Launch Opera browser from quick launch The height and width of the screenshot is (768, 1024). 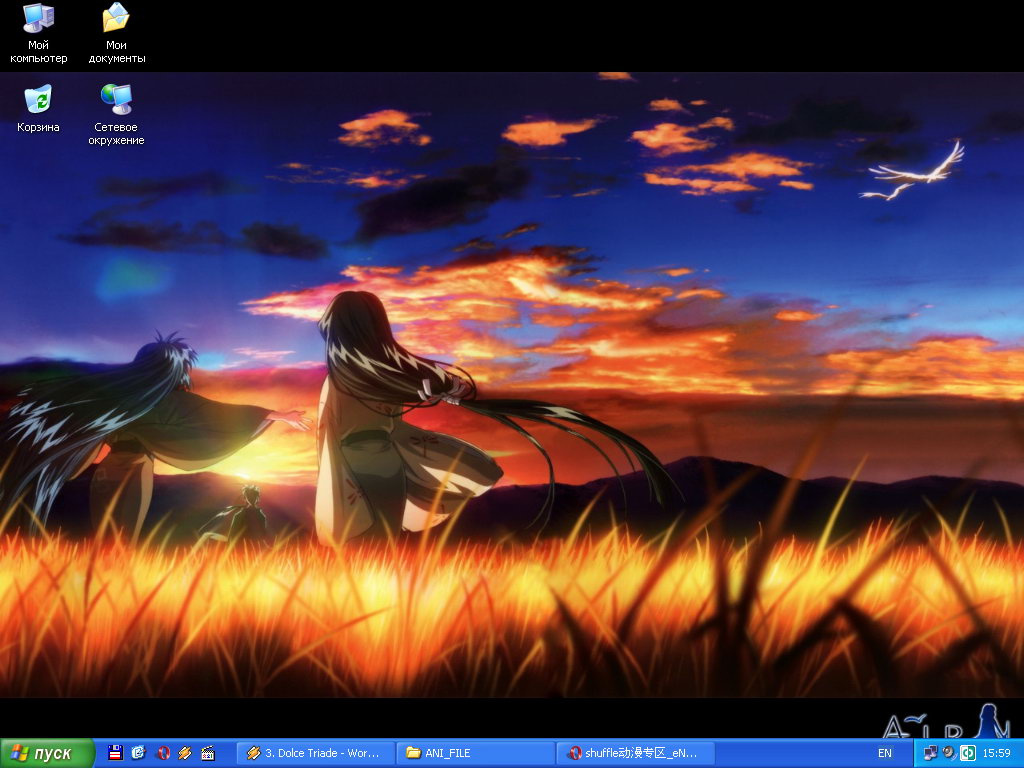(162, 753)
